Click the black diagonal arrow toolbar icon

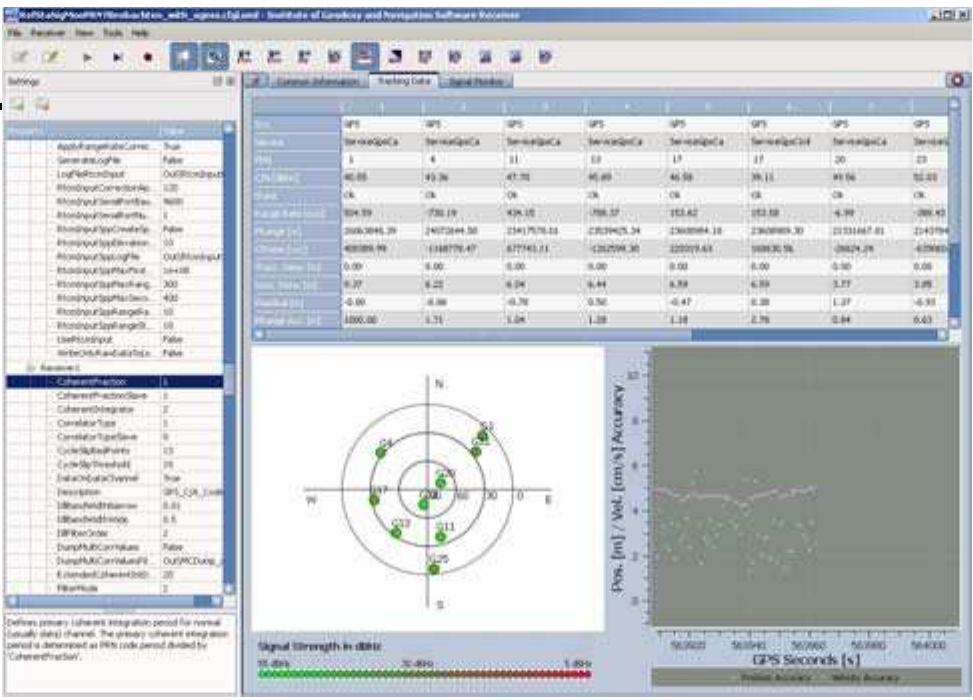click(x=395, y=57)
